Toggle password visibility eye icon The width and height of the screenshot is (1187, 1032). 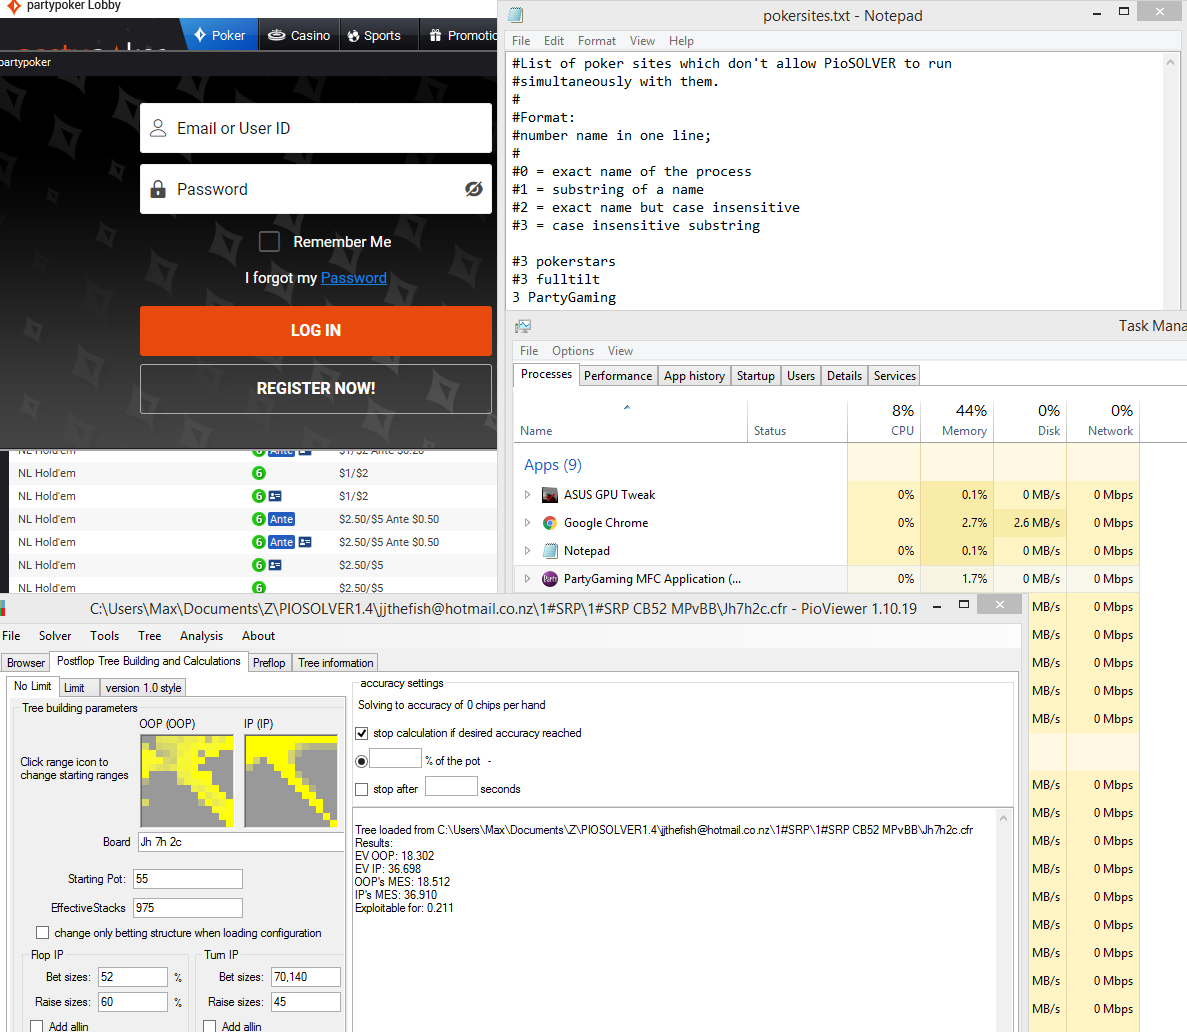coord(474,189)
